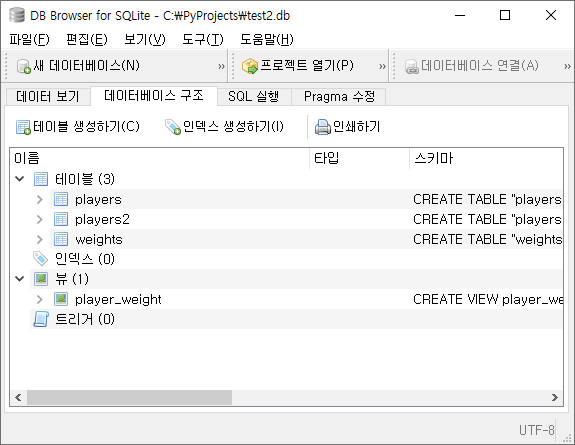Click the CREATE VIEW player_we schema text

click(x=488, y=299)
